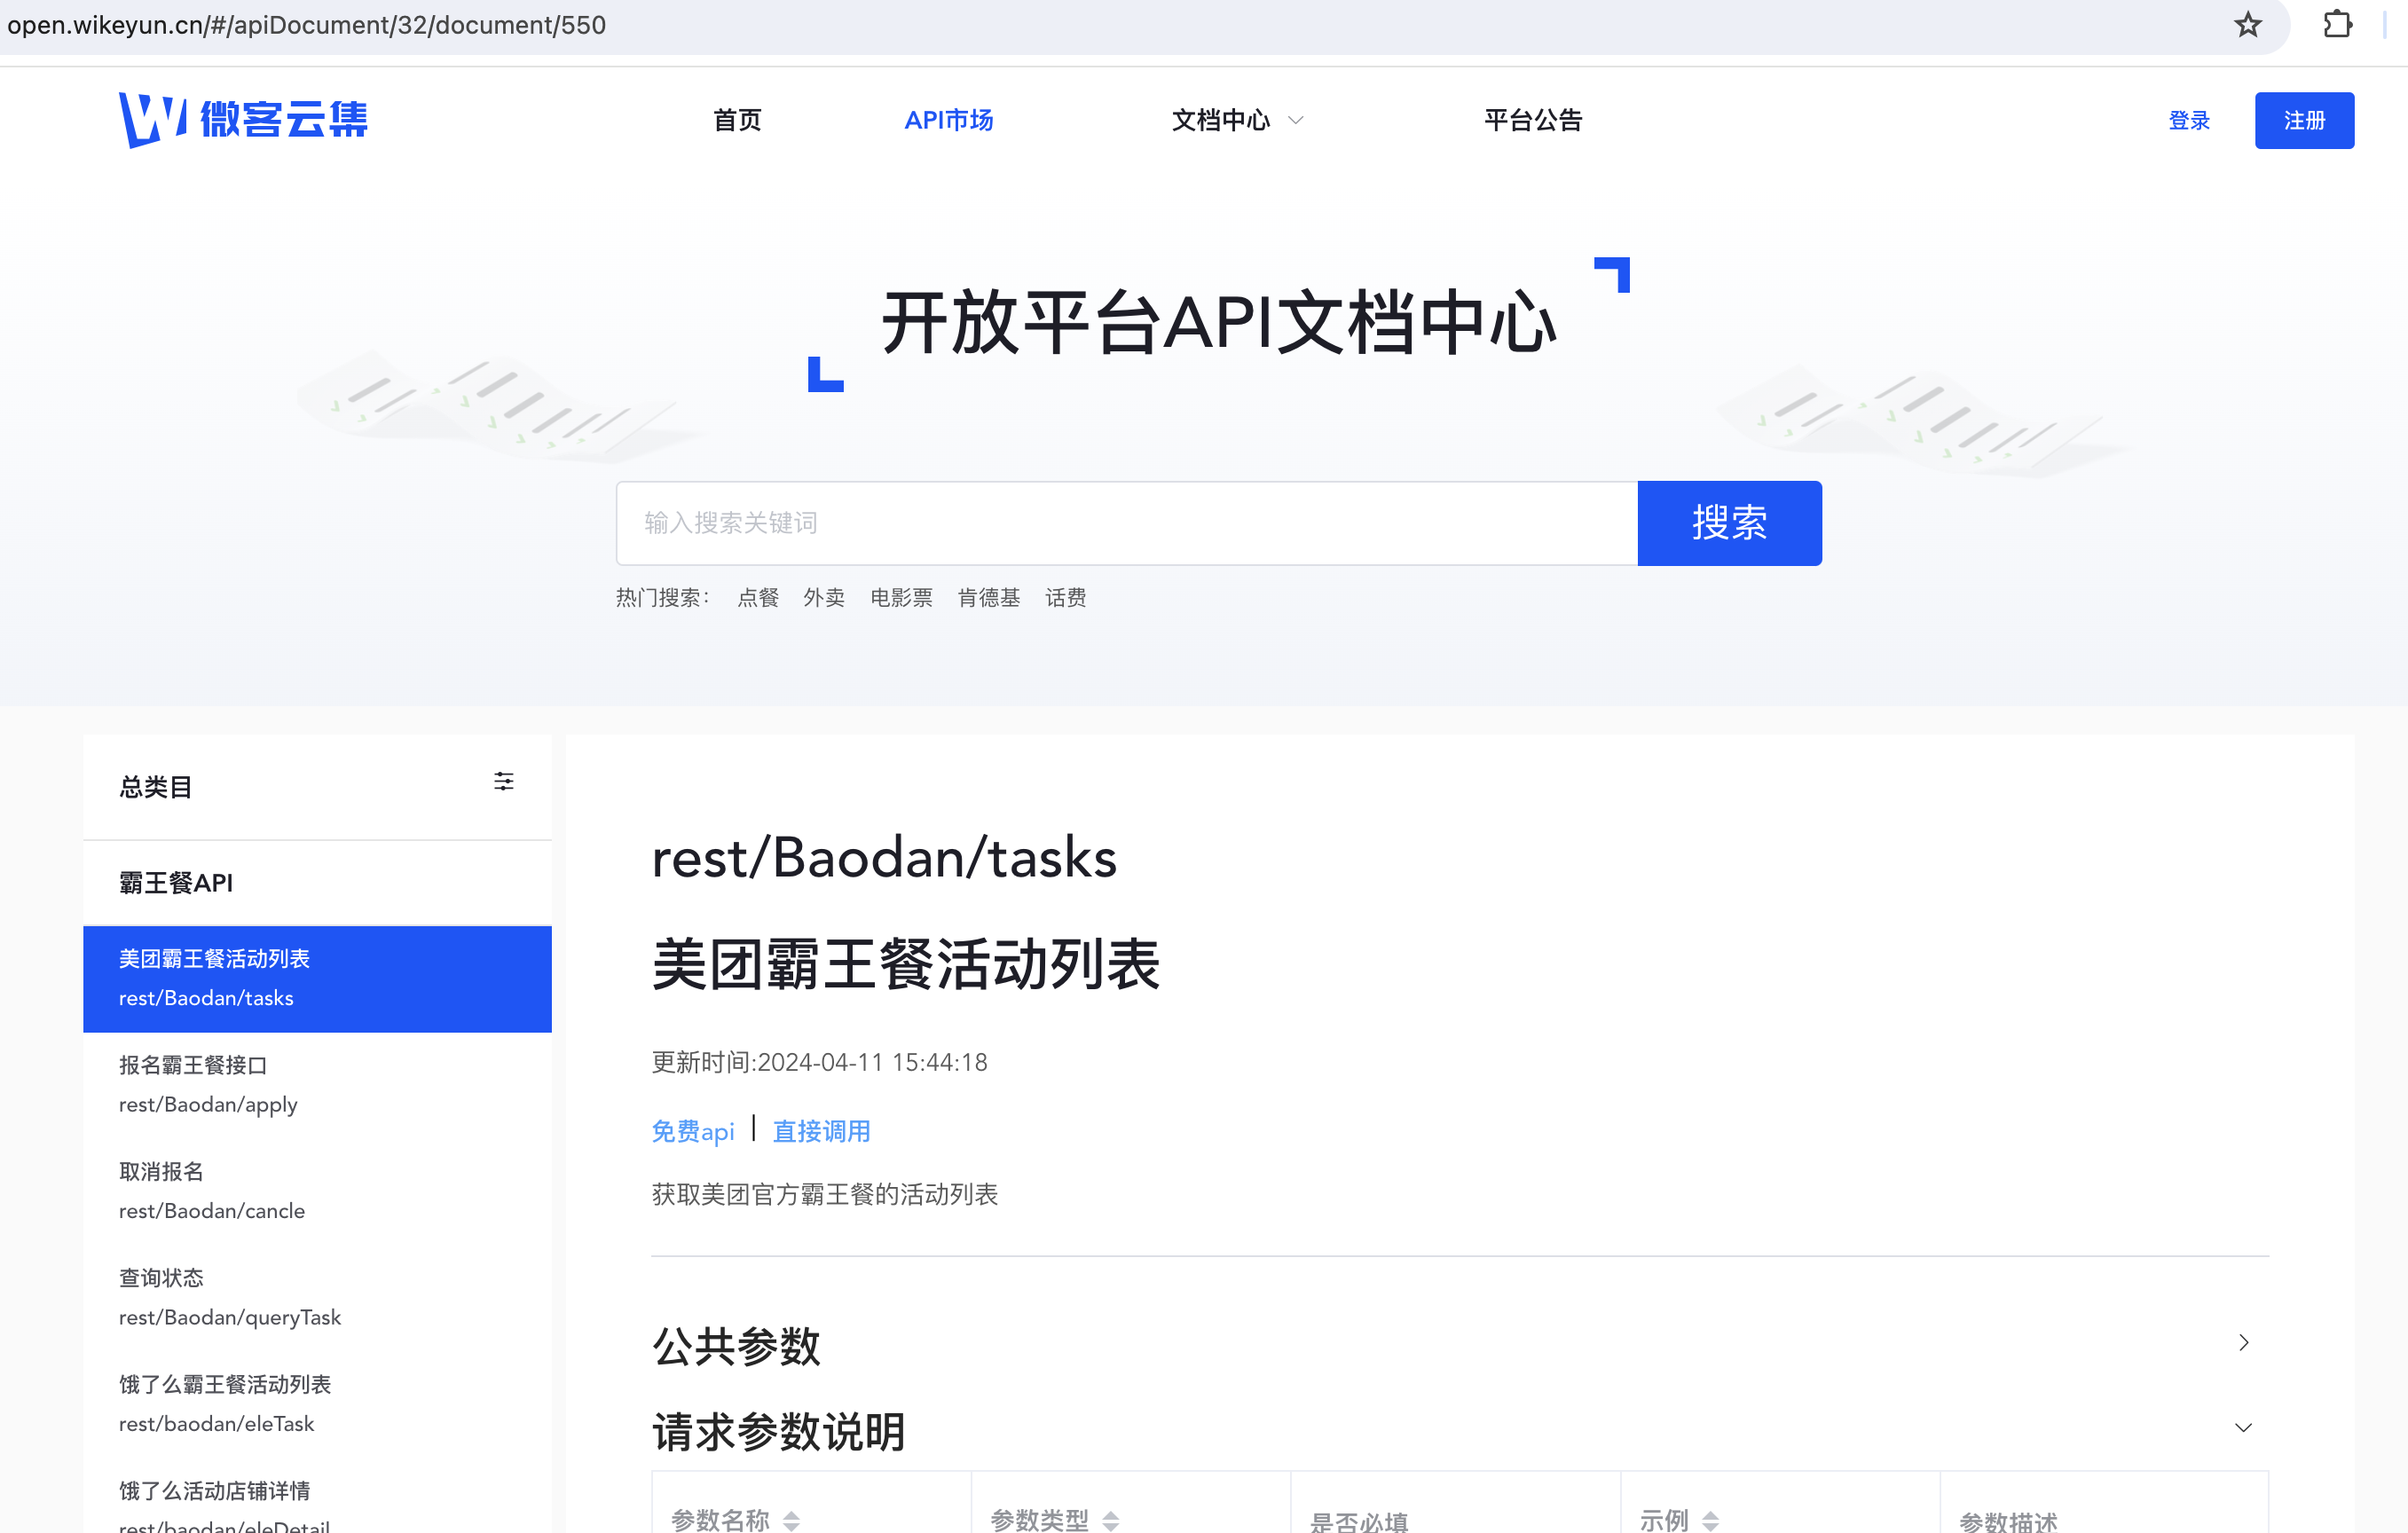This screenshot has width=2408, height=1533.
Task: Click the browser address bar URL
Action: tap(307, 25)
